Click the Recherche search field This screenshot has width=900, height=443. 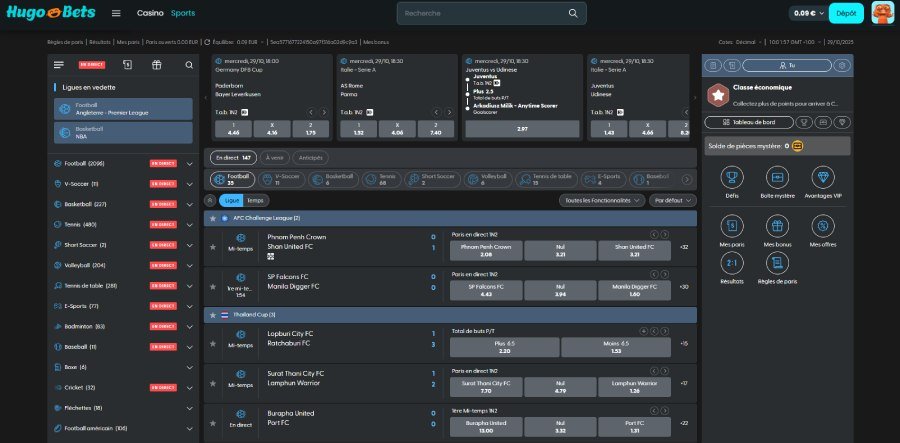pos(491,13)
